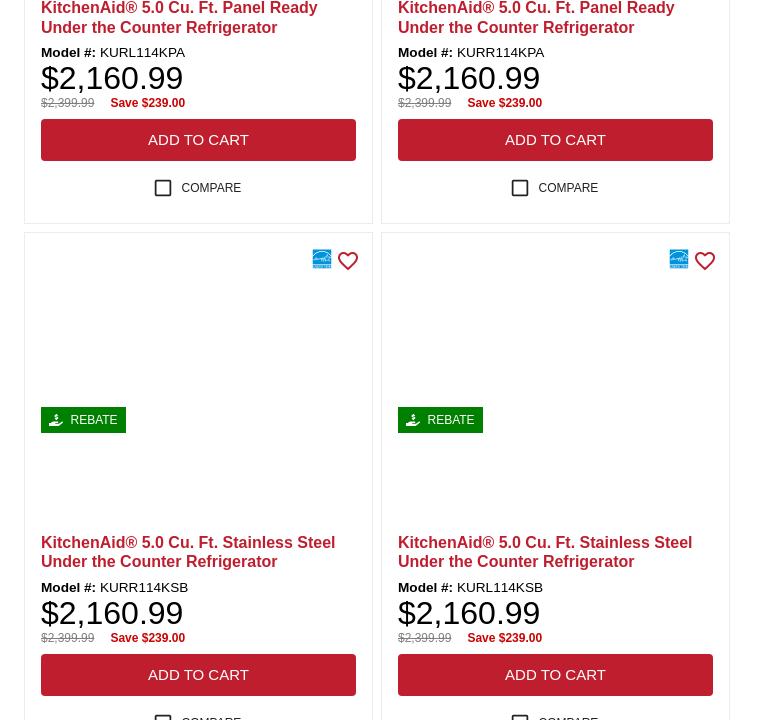
Task: Click rebate hand icon on KURR114KSB card
Action: click(x=56, y=420)
